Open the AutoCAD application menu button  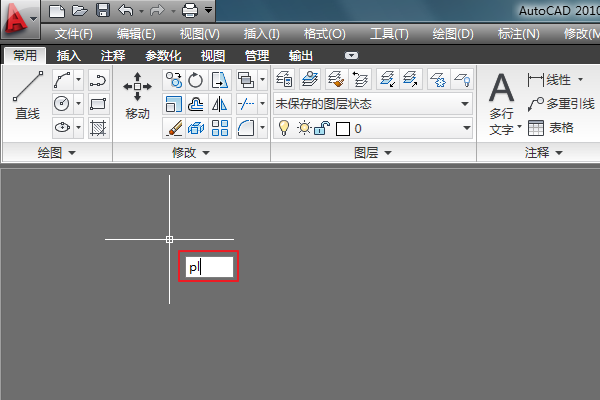click(20, 19)
